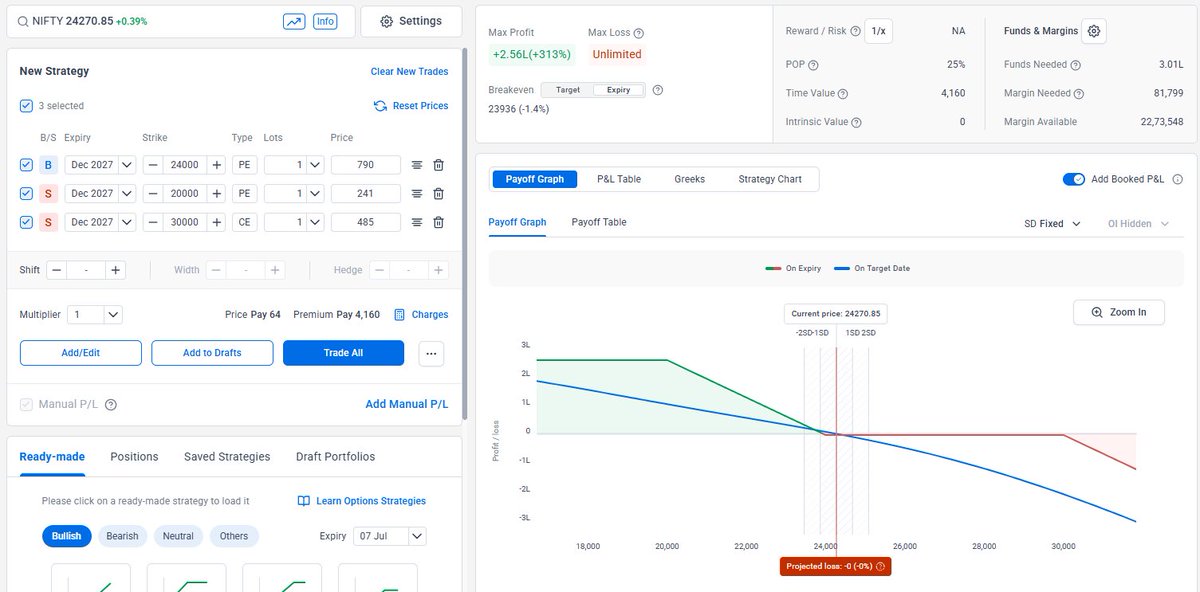
Task: Click the Add/Edit button
Action: tap(80, 353)
